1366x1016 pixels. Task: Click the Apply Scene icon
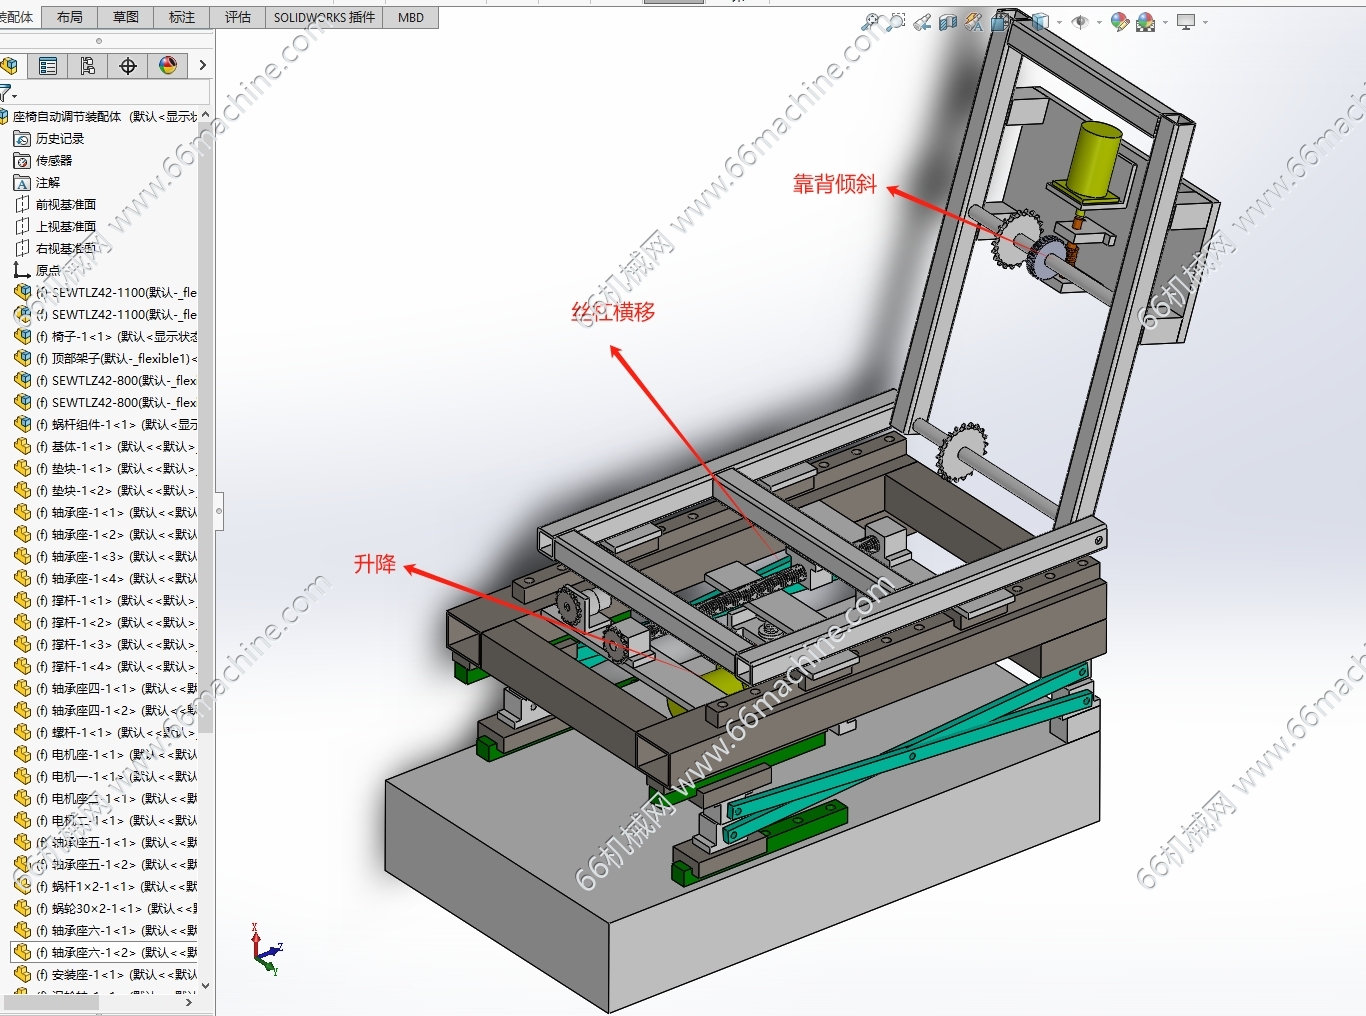click(1146, 22)
